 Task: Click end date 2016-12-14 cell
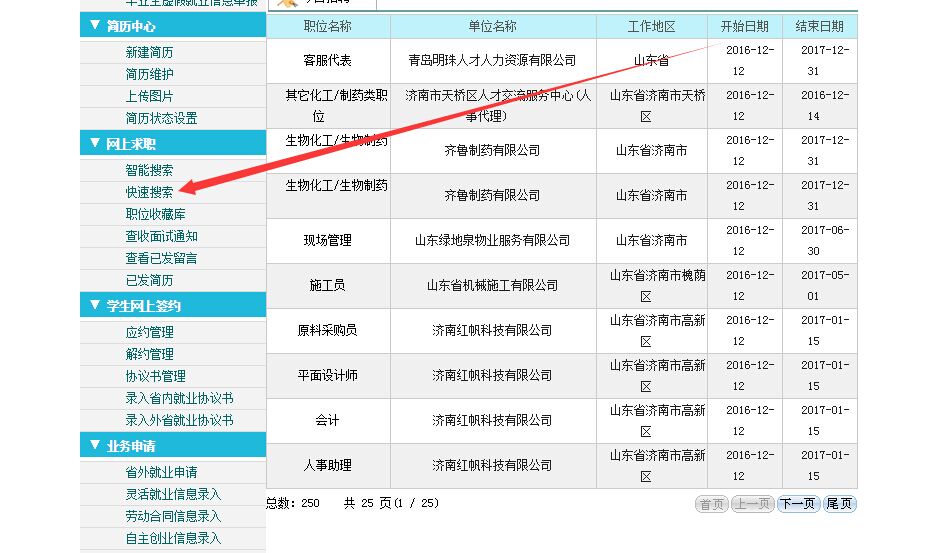(820, 106)
